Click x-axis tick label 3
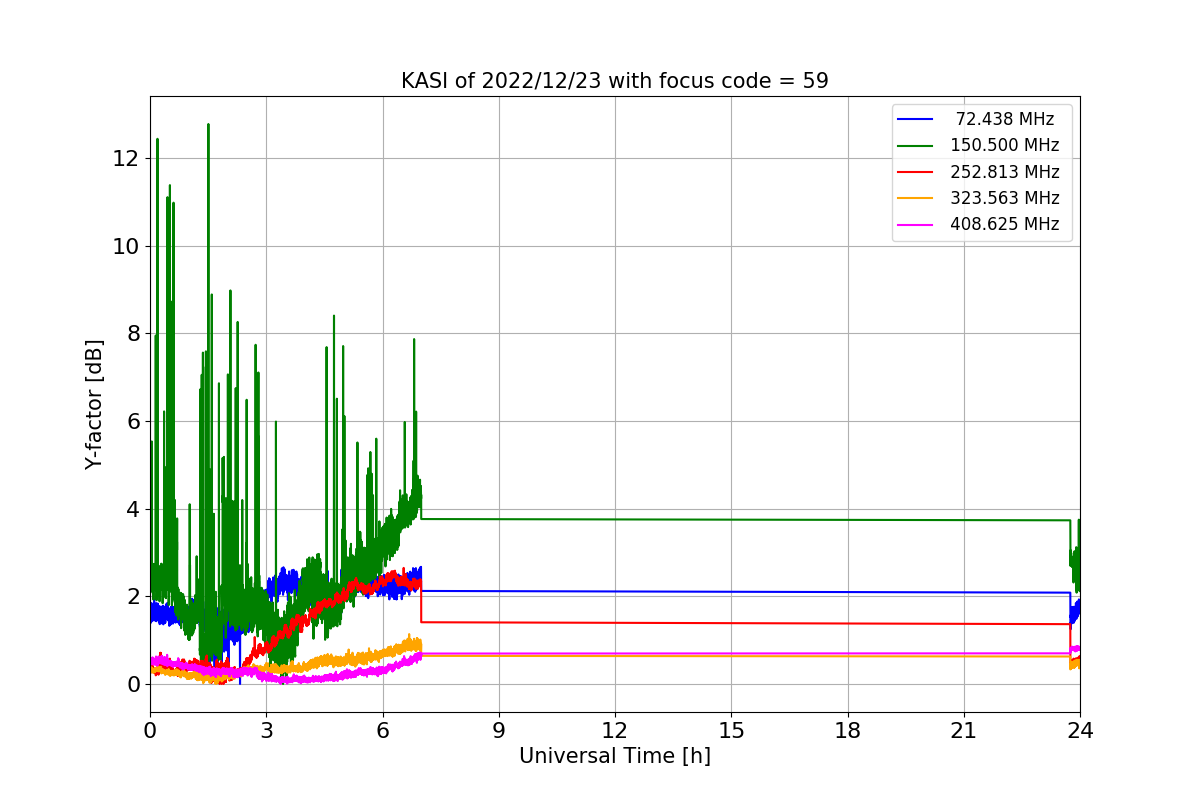Image resolution: width=1200 pixels, height=800 pixels. tap(266, 731)
